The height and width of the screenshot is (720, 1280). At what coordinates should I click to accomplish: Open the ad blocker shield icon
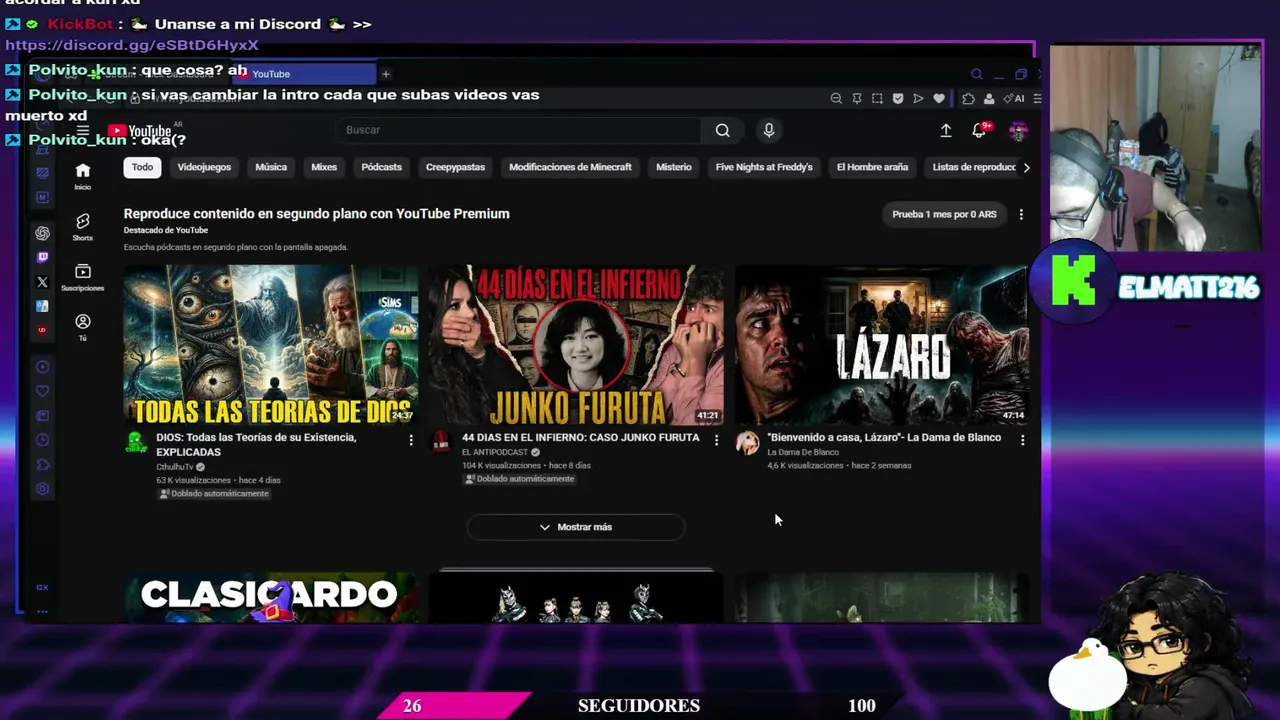[898, 99]
